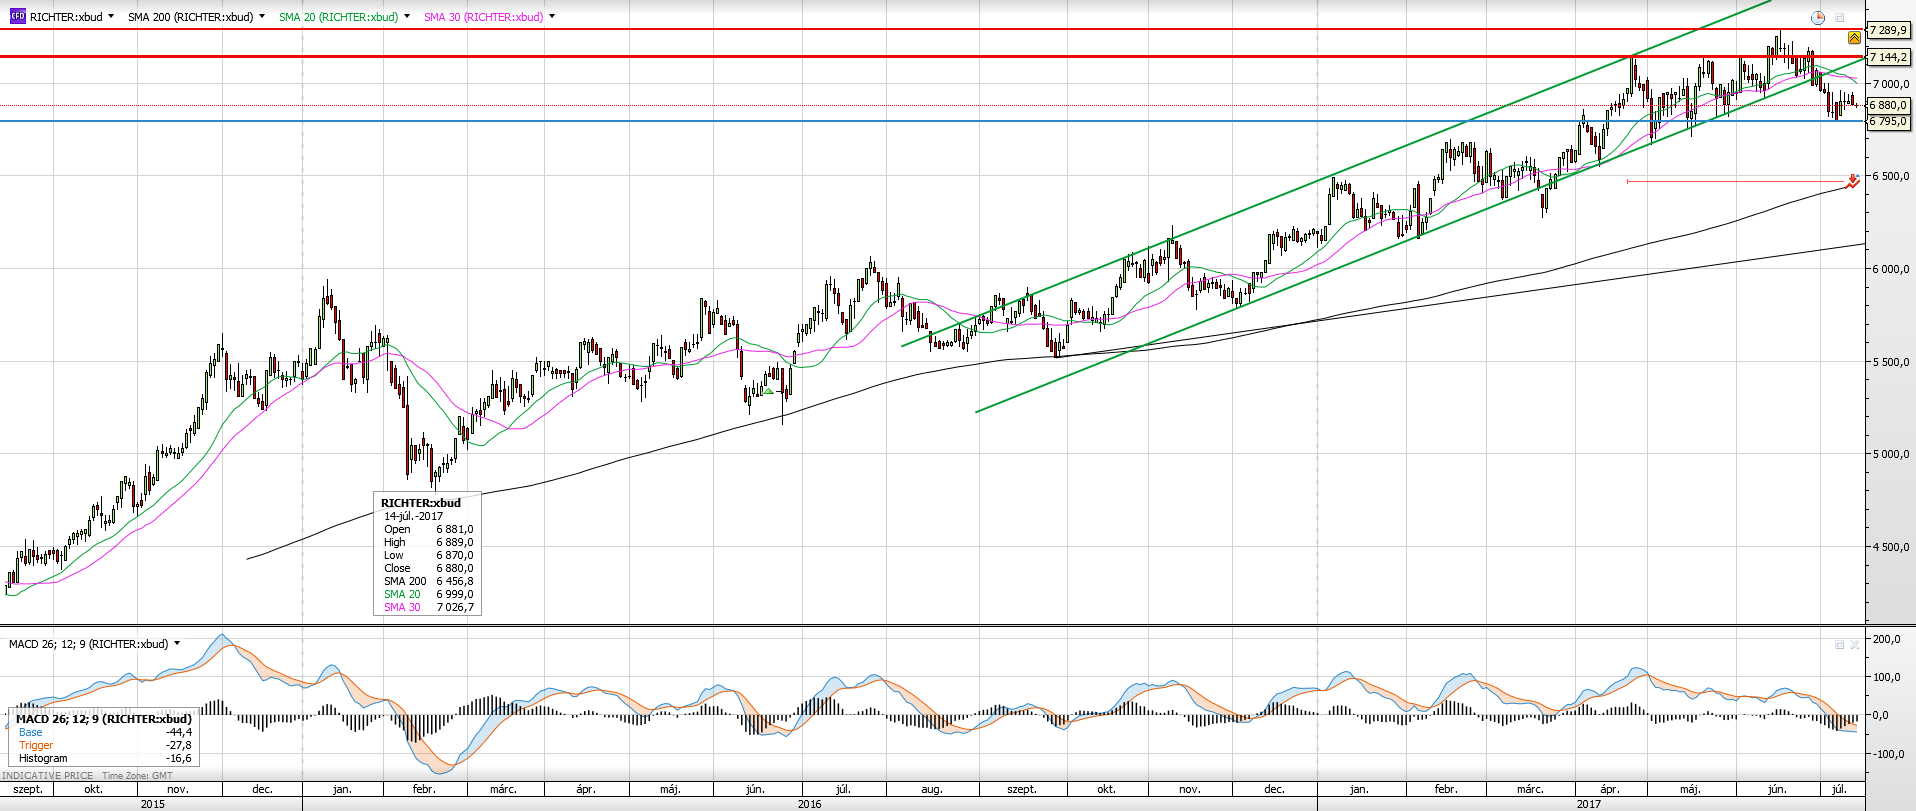This screenshot has width=1916, height=811.
Task: Click the green SMA 20 tooltip row
Action: 428,594
